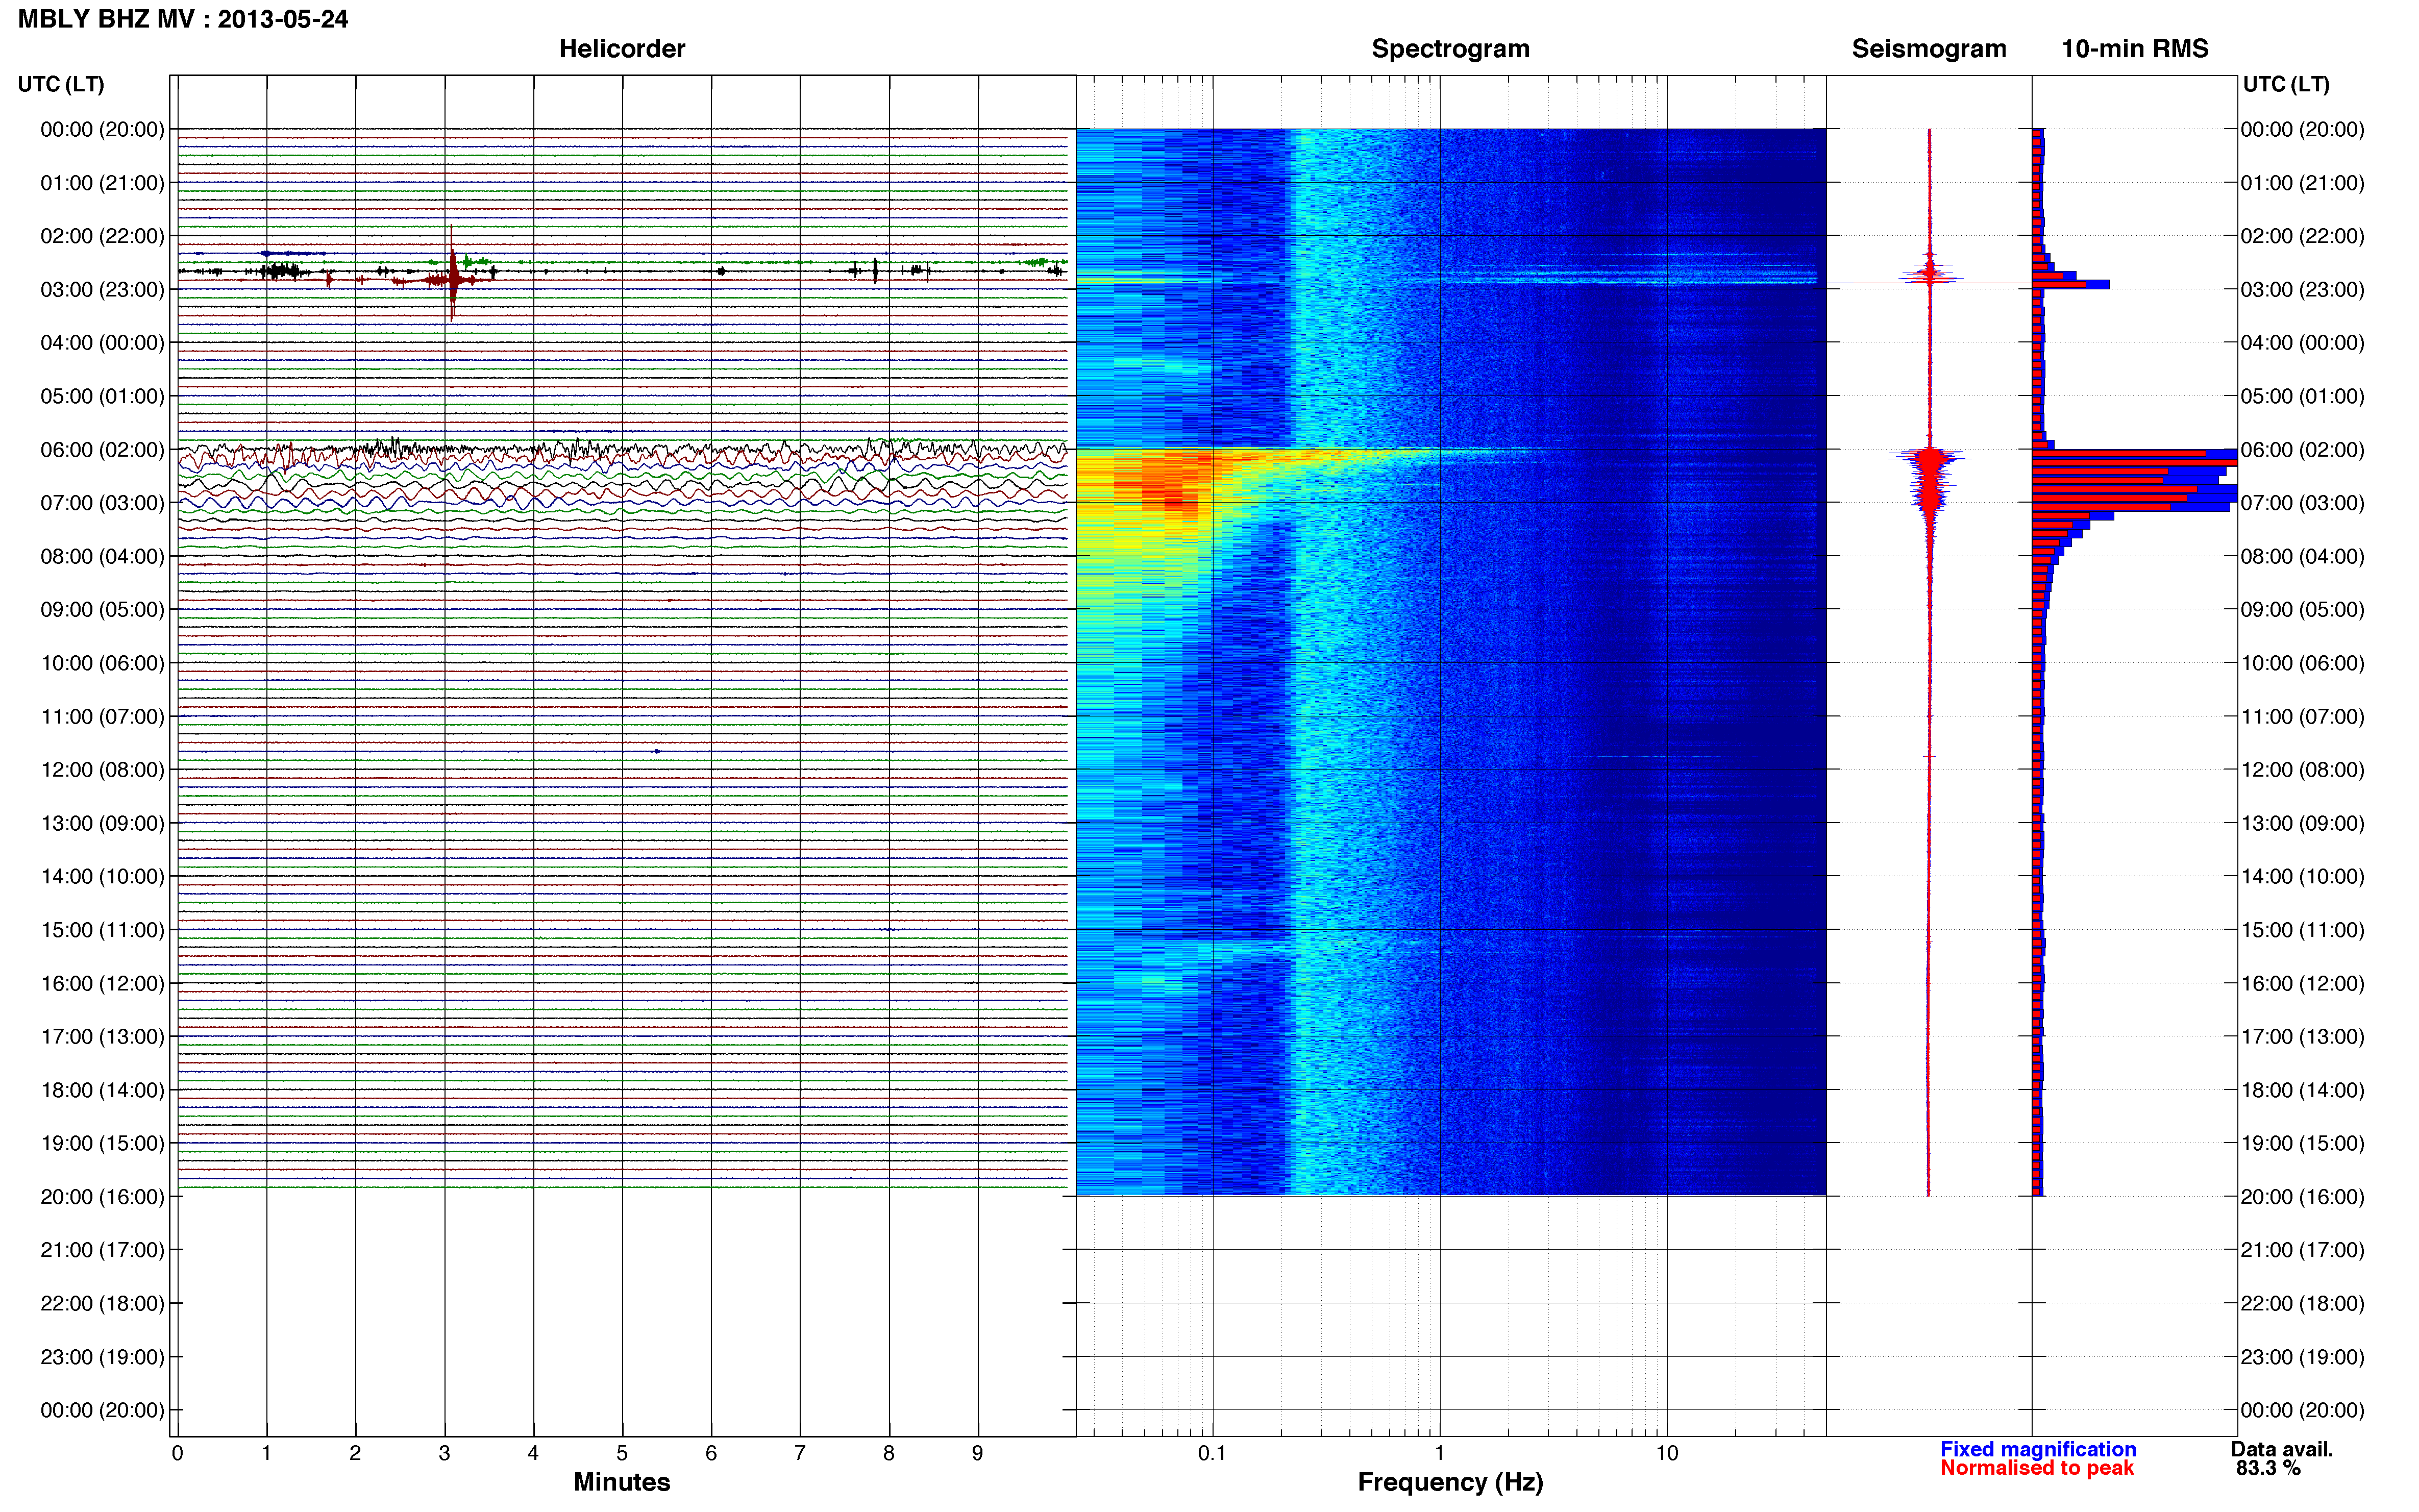The width and height of the screenshot is (2419, 1512).
Task: Click the 'Normalised to peak' legend text
Action: coord(2037,1468)
